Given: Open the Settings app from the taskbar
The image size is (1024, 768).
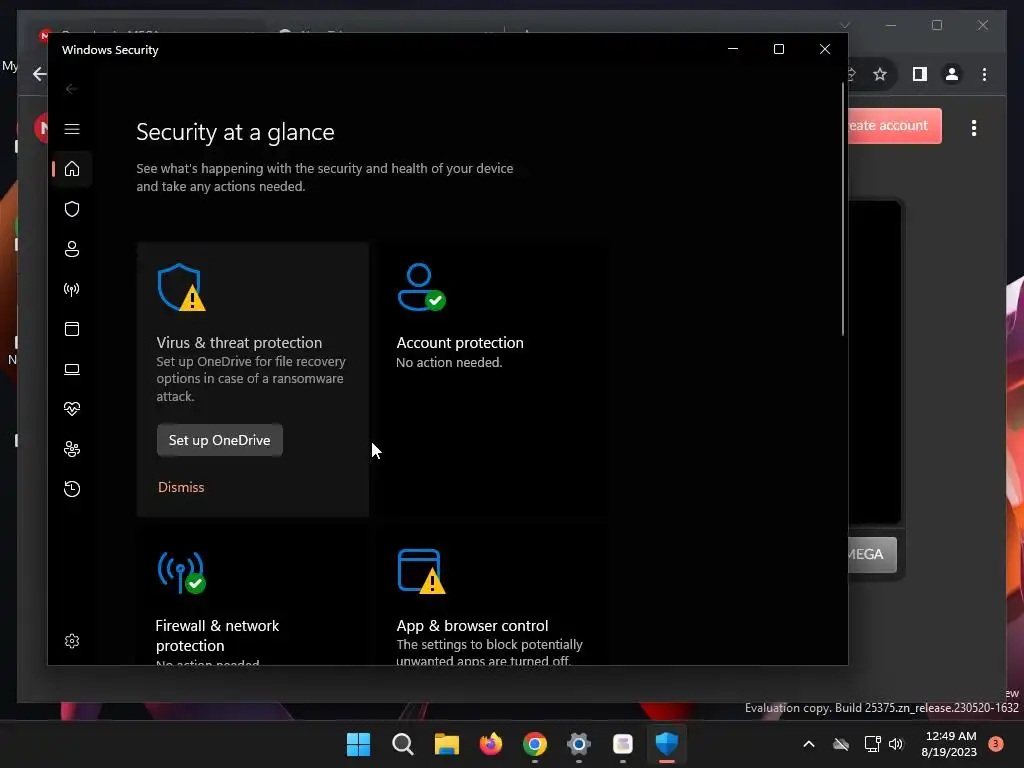Looking at the screenshot, I should point(579,744).
